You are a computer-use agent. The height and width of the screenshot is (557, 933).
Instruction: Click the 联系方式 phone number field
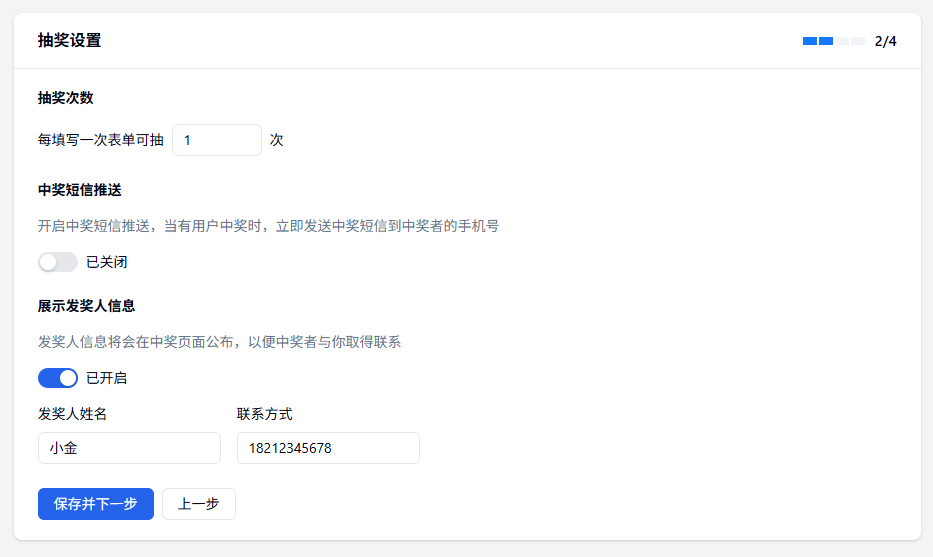(328, 448)
